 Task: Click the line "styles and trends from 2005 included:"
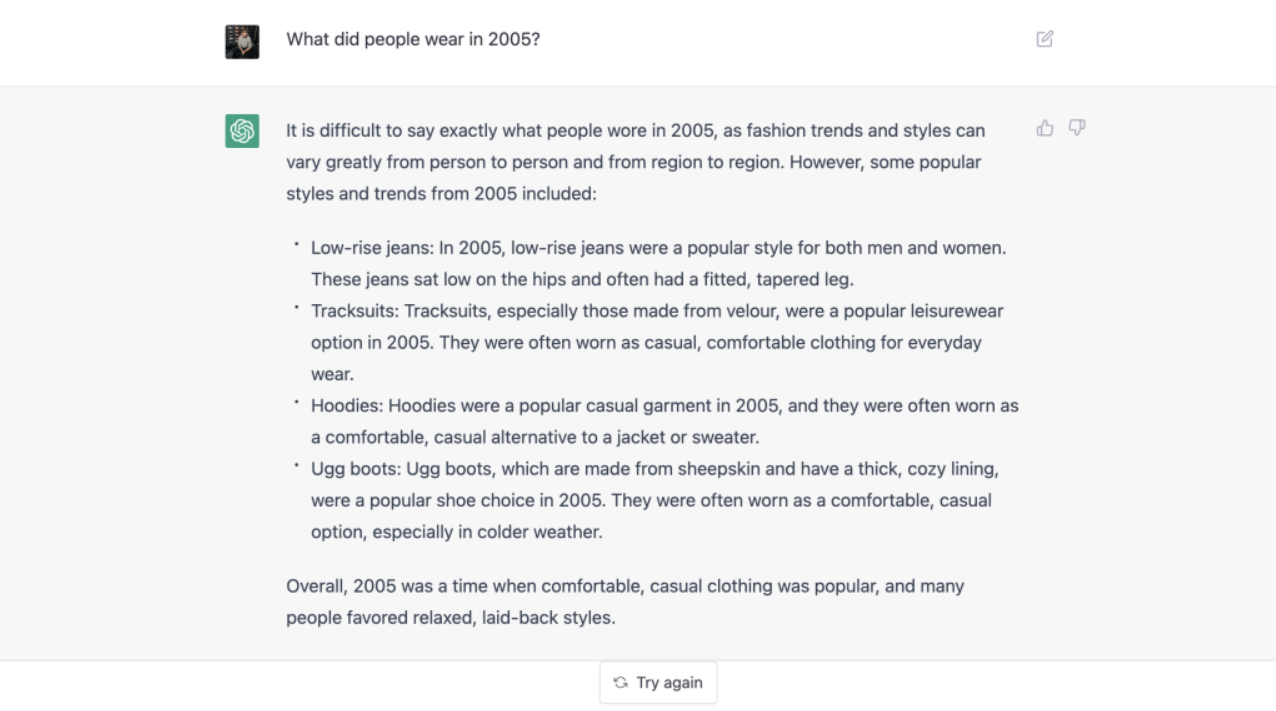click(x=441, y=194)
